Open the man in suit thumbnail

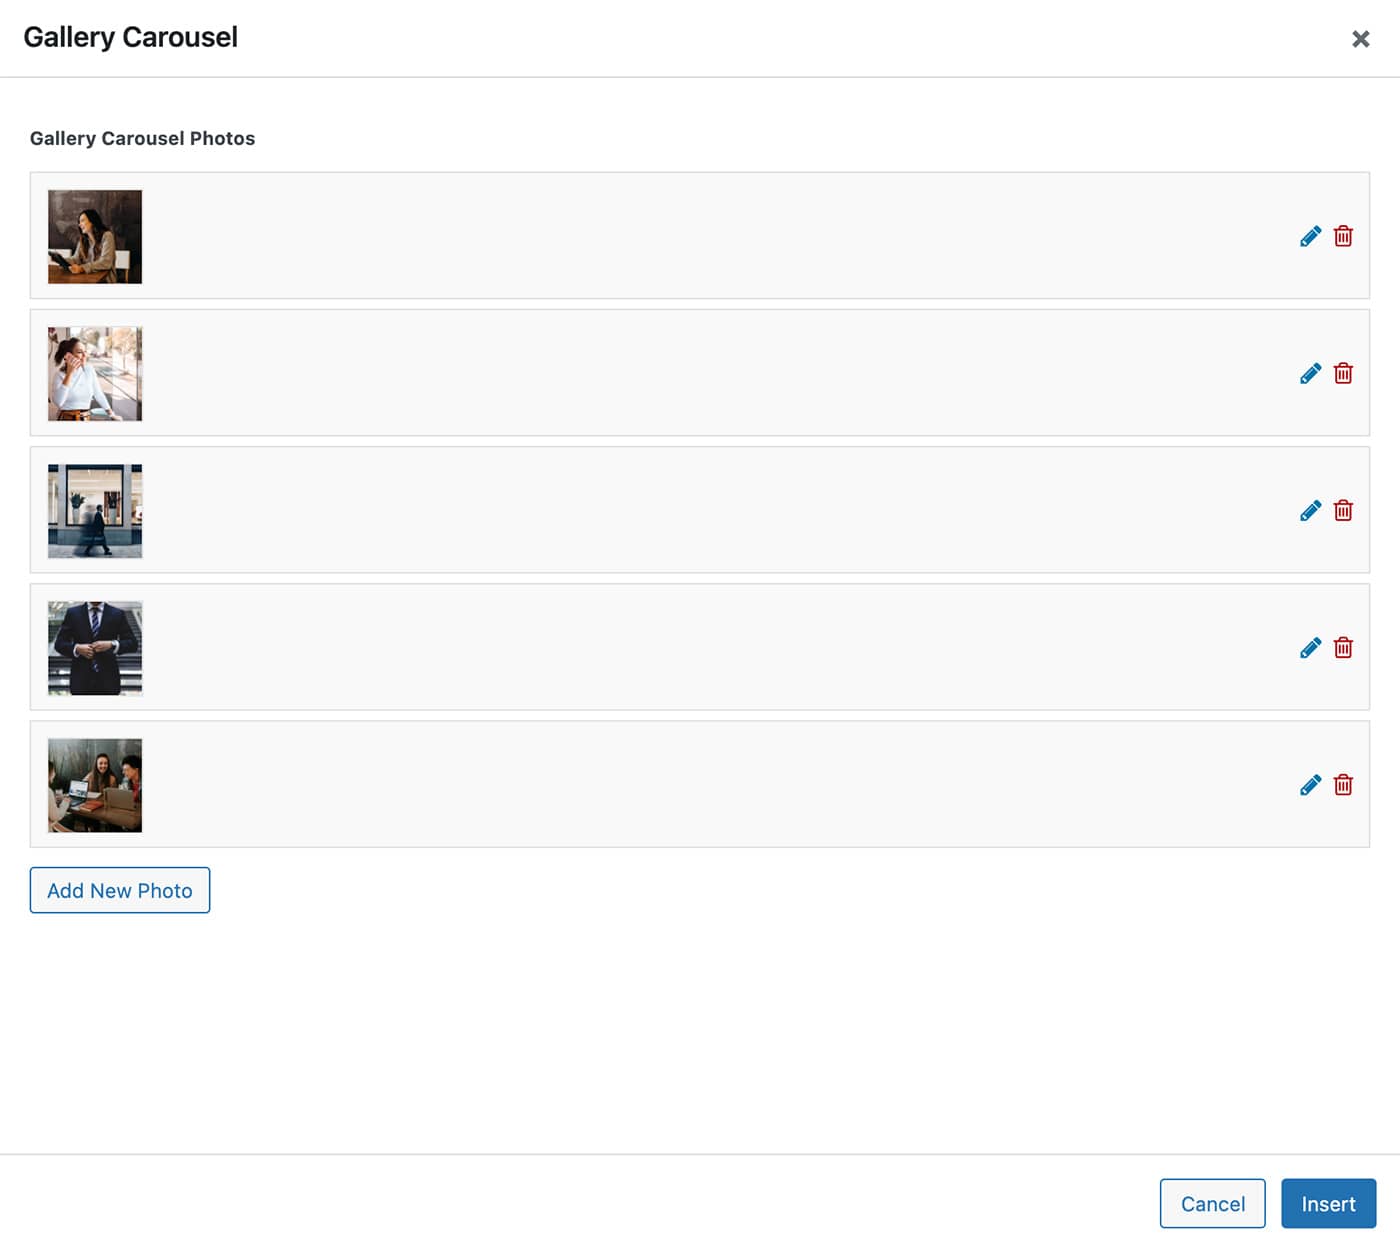(95, 648)
